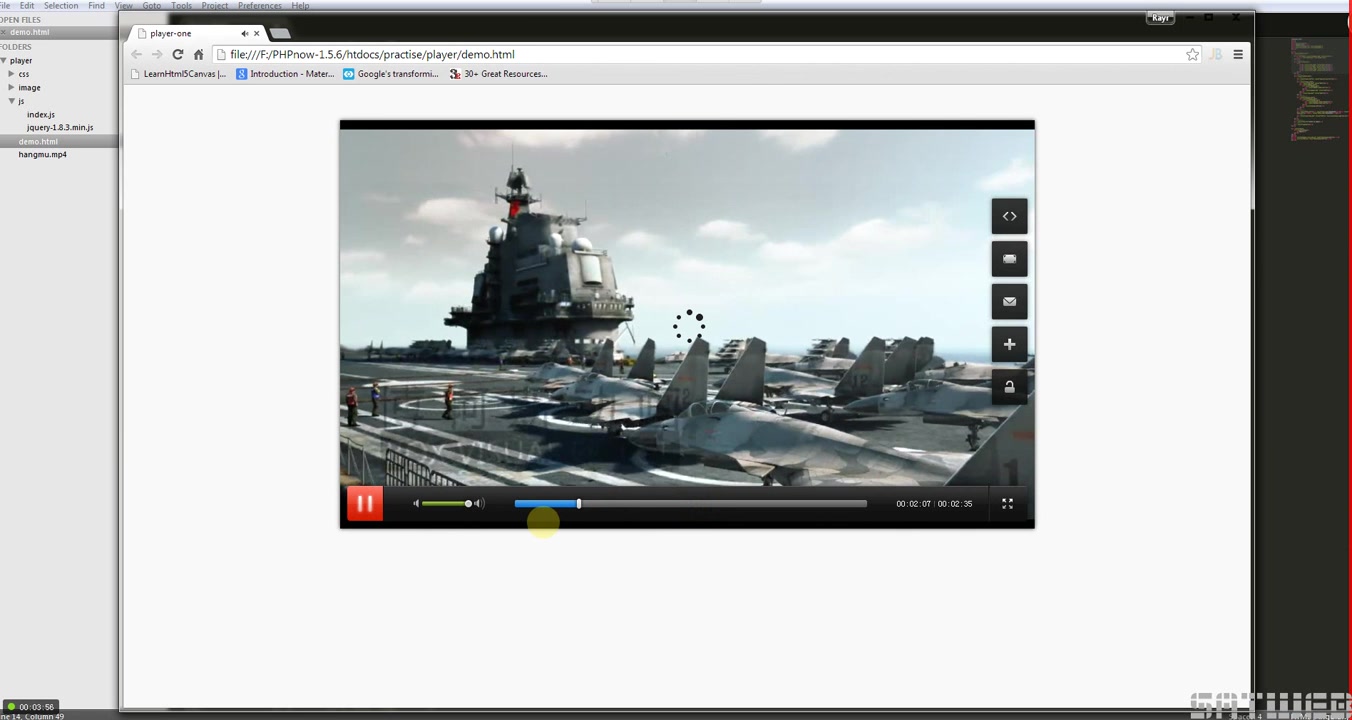This screenshot has width=1352, height=720.
Task: Reload the page in the browser
Action: [178, 54]
